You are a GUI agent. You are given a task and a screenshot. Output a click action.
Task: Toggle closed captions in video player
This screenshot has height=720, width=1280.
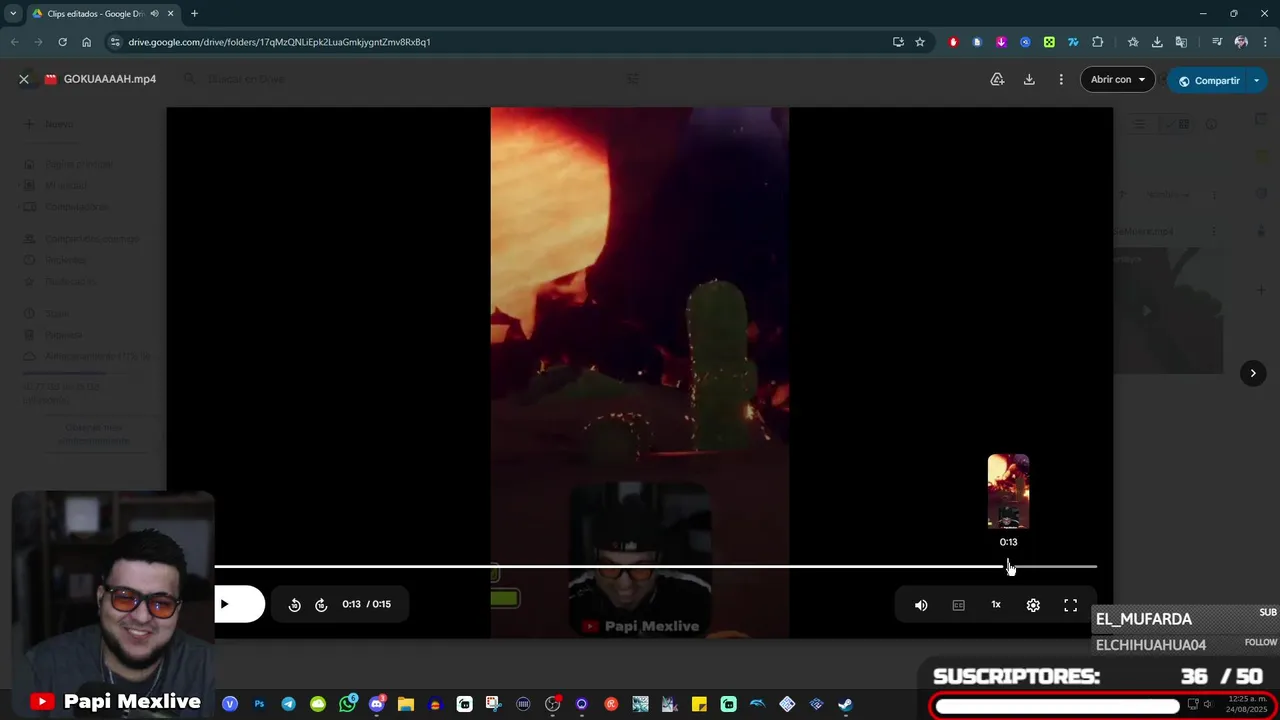[x=958, y=605]
